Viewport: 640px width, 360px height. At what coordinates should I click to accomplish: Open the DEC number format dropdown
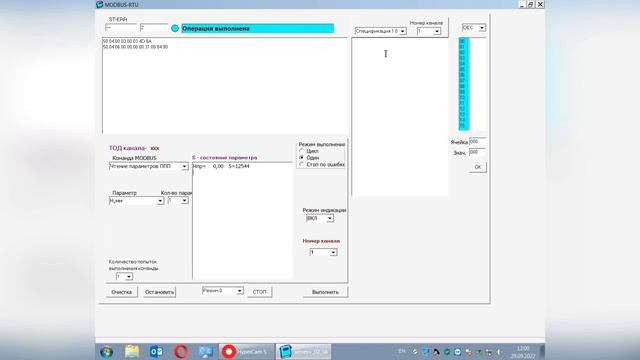(x=482, y=28)
